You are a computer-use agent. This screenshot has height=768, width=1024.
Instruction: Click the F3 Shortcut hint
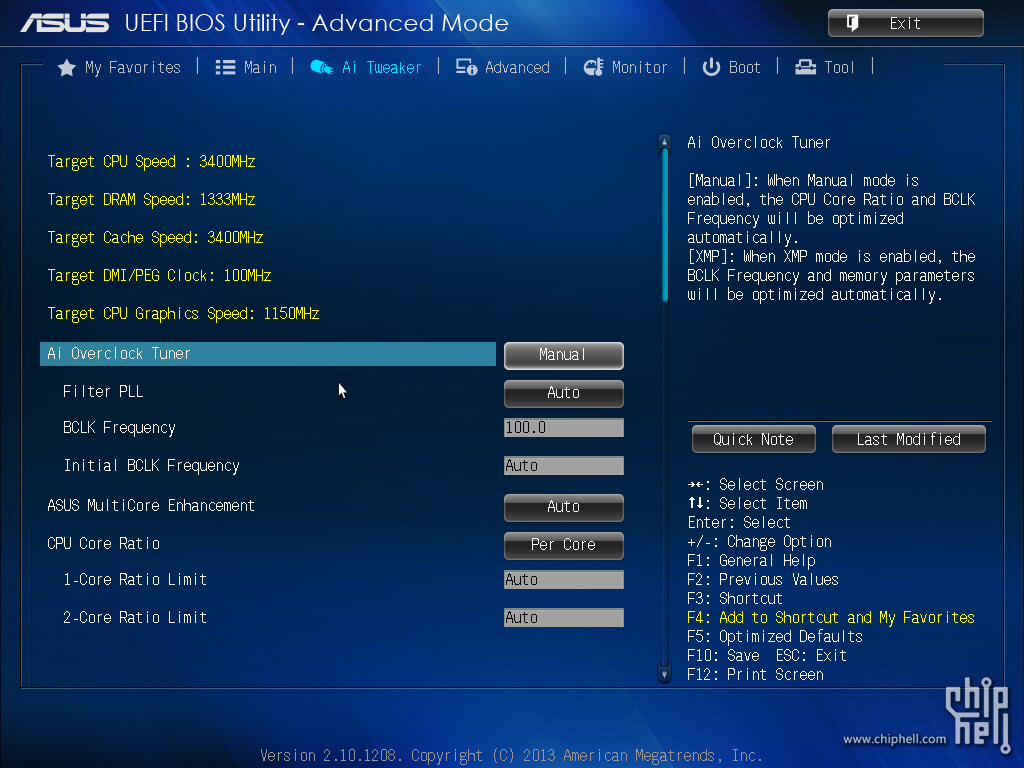735,599
